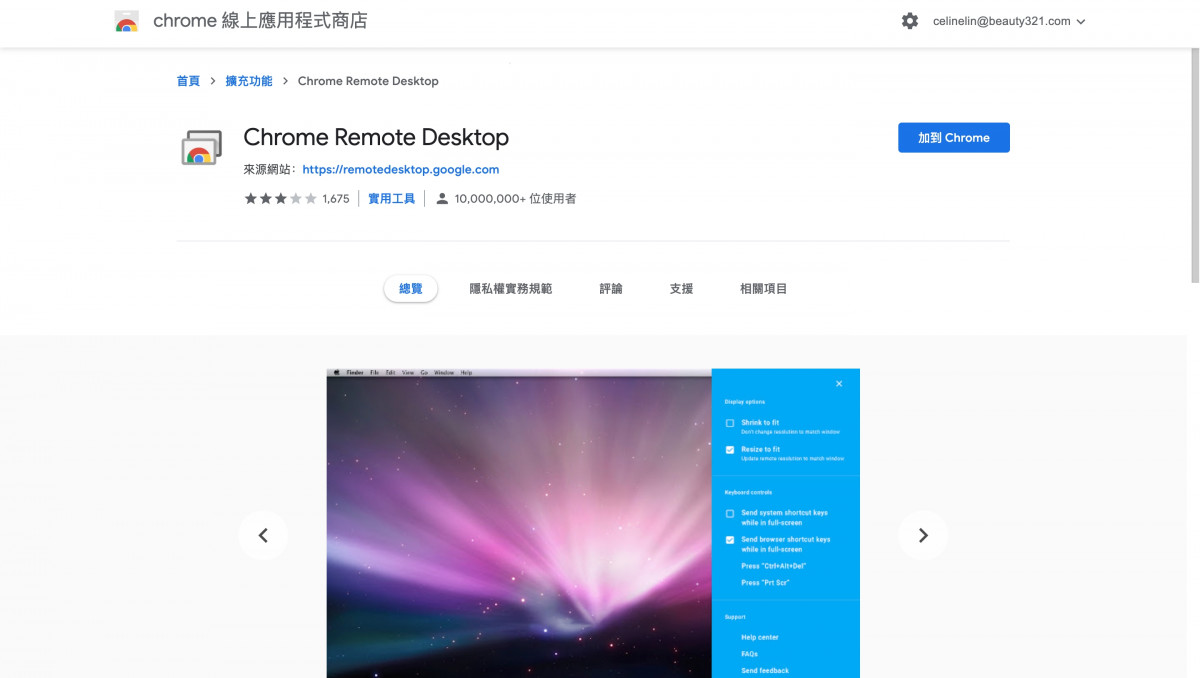Open the 相關項目 tab
The image size is (1200, 678).
pyautogui.click(x=764, y=289)
